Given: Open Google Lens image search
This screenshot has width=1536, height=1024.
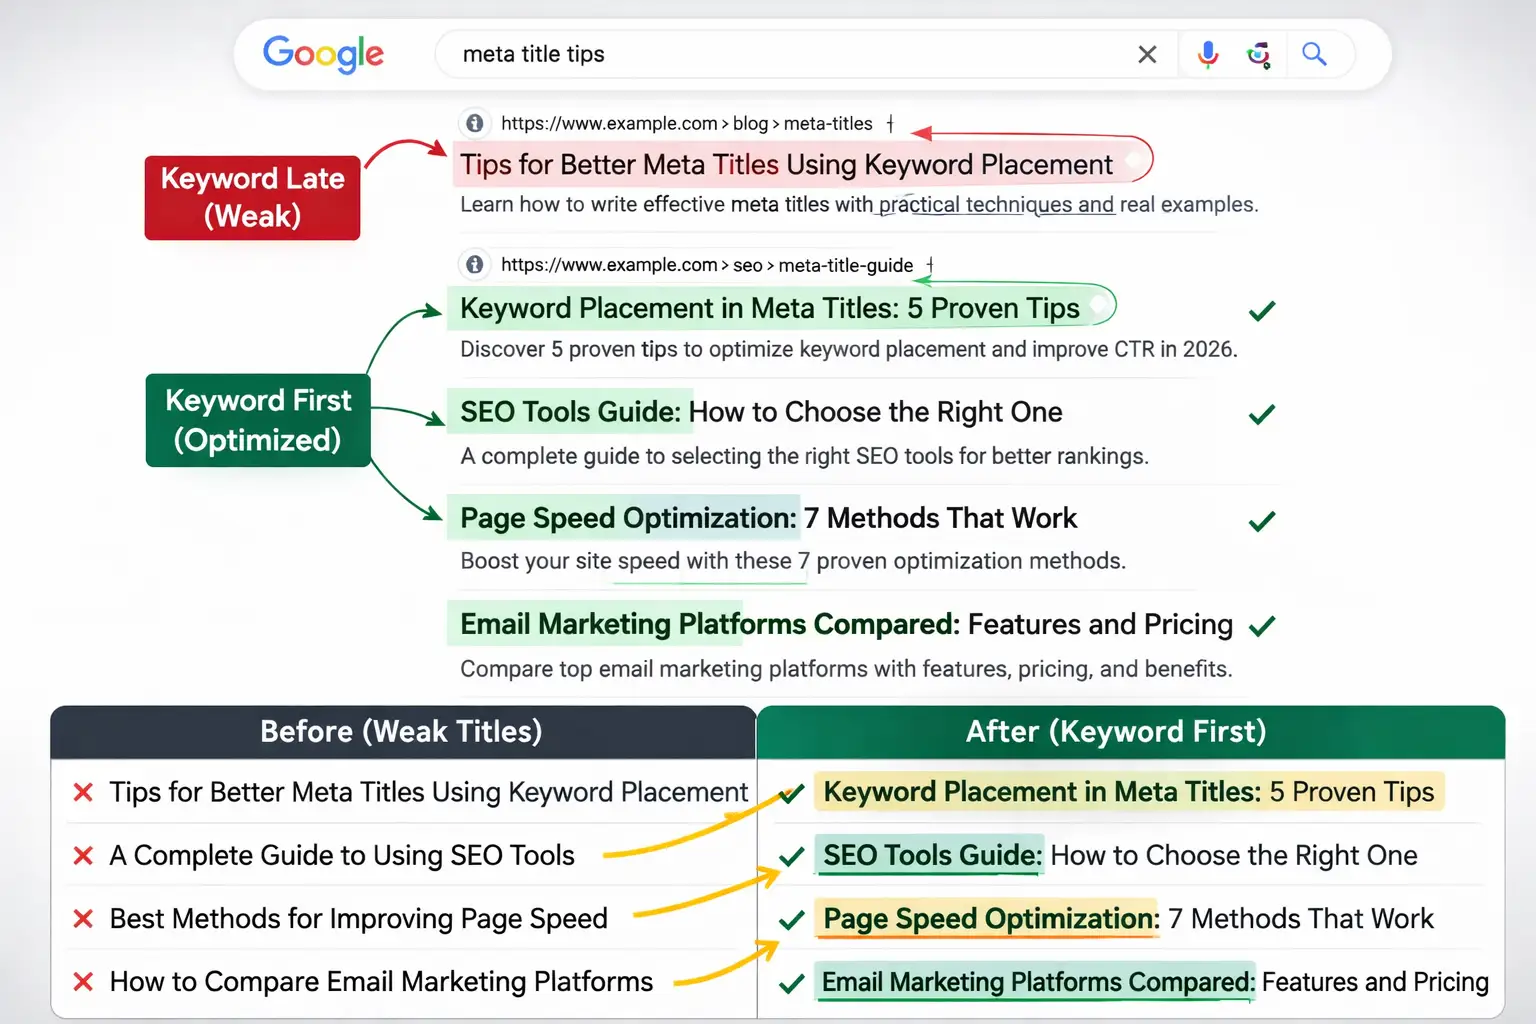Looking at the screenshot, I should pyautogui.click(x=1259, y=54).
